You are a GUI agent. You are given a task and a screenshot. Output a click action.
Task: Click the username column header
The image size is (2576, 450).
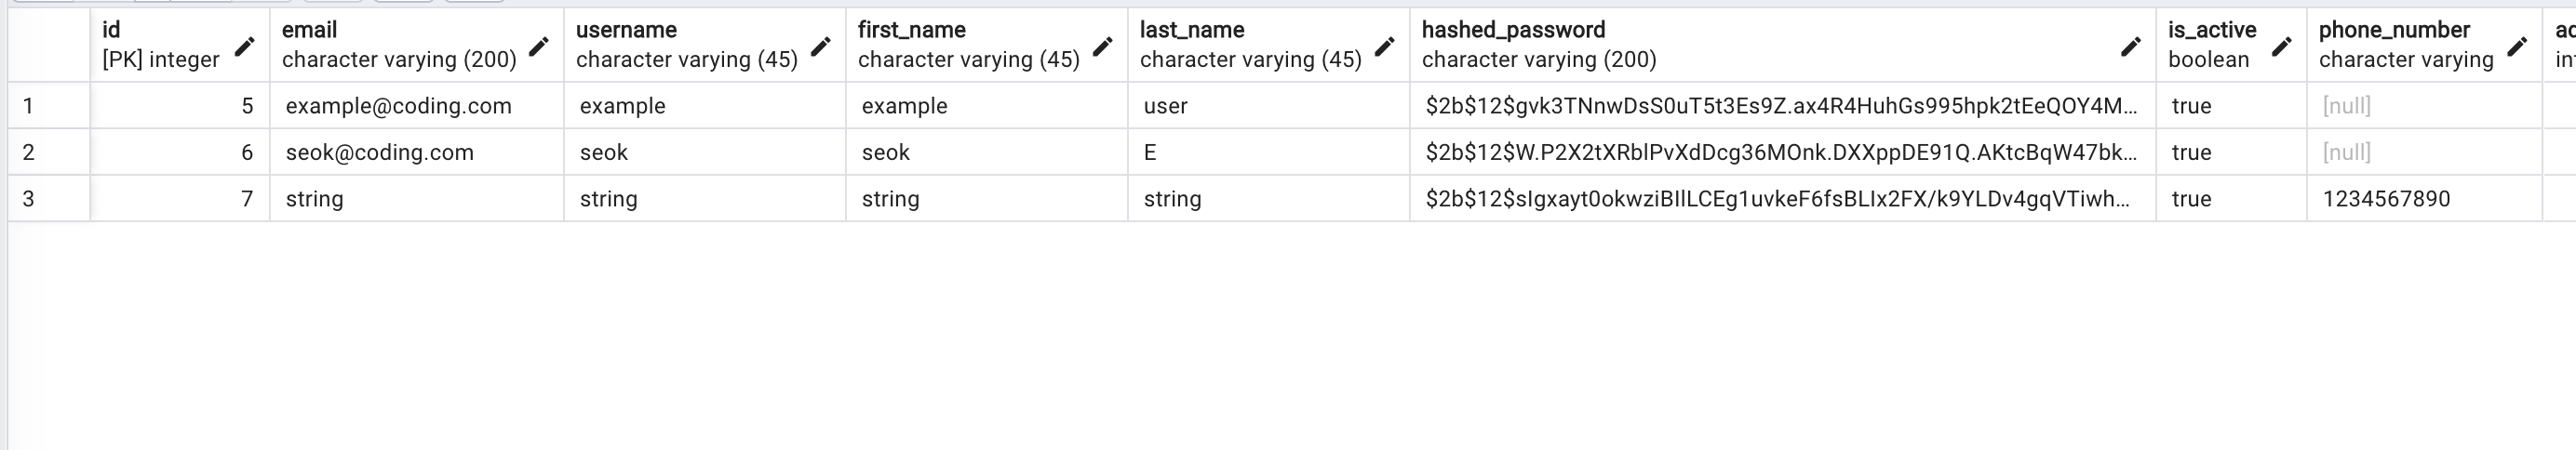(705, 45)
